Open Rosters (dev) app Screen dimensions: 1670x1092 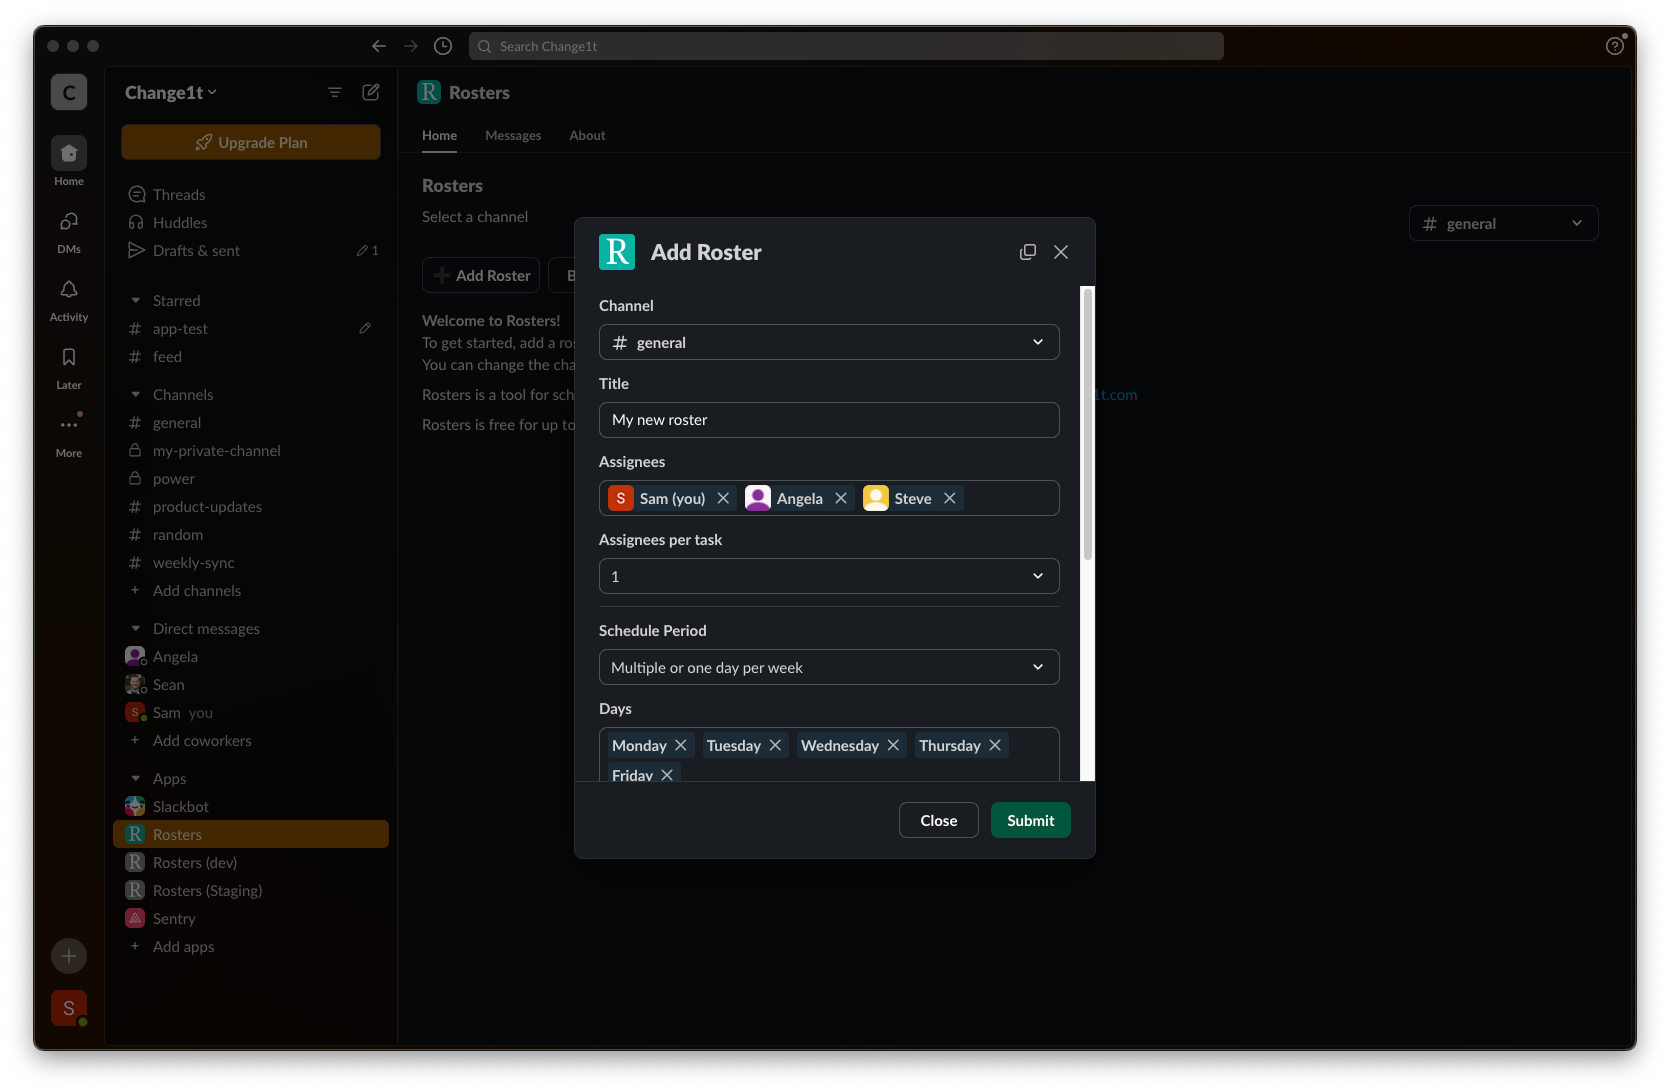(x=251, y=862)
